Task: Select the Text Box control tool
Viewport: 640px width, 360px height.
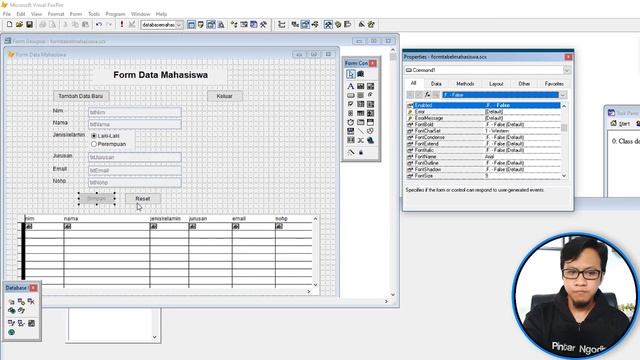Action: tap(360, 86)
